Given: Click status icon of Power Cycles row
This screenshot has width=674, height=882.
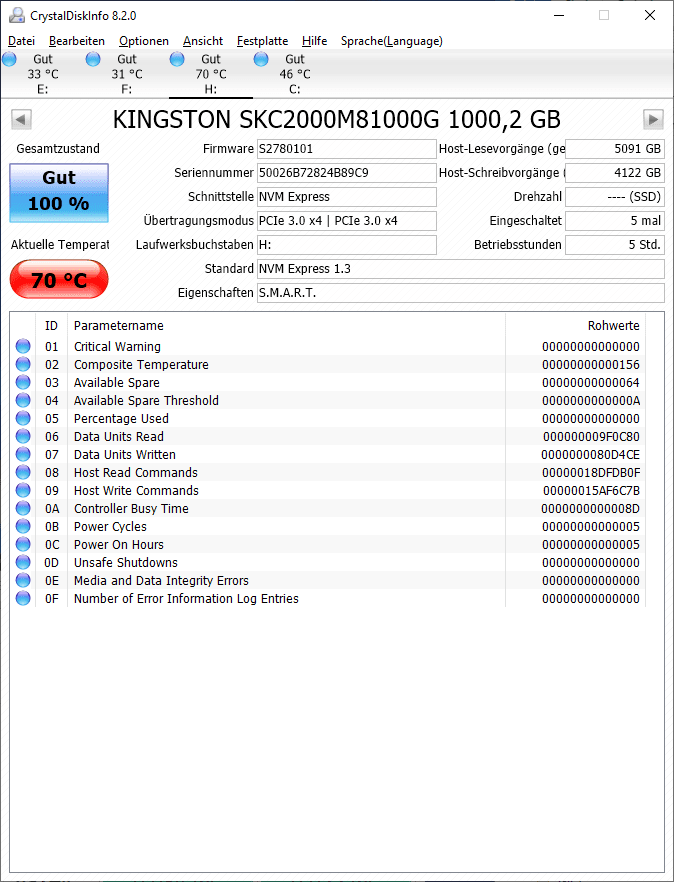Looking at the screenshot, I should 23,526.
